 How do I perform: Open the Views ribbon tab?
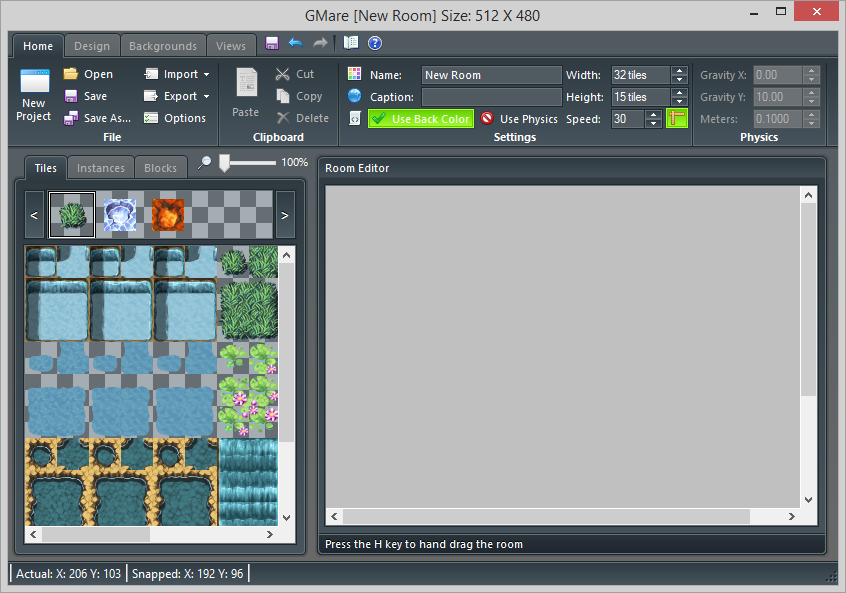tap(231, 46)
